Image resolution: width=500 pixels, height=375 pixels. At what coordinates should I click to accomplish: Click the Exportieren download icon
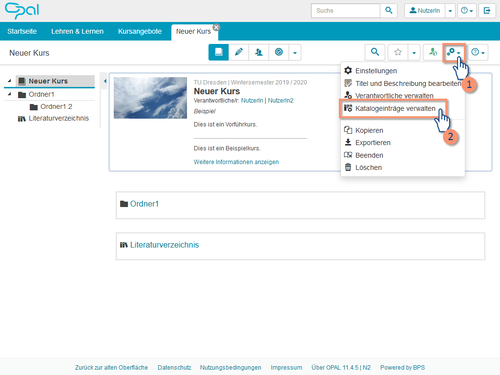pyautogui.click(x=348, y=142)
